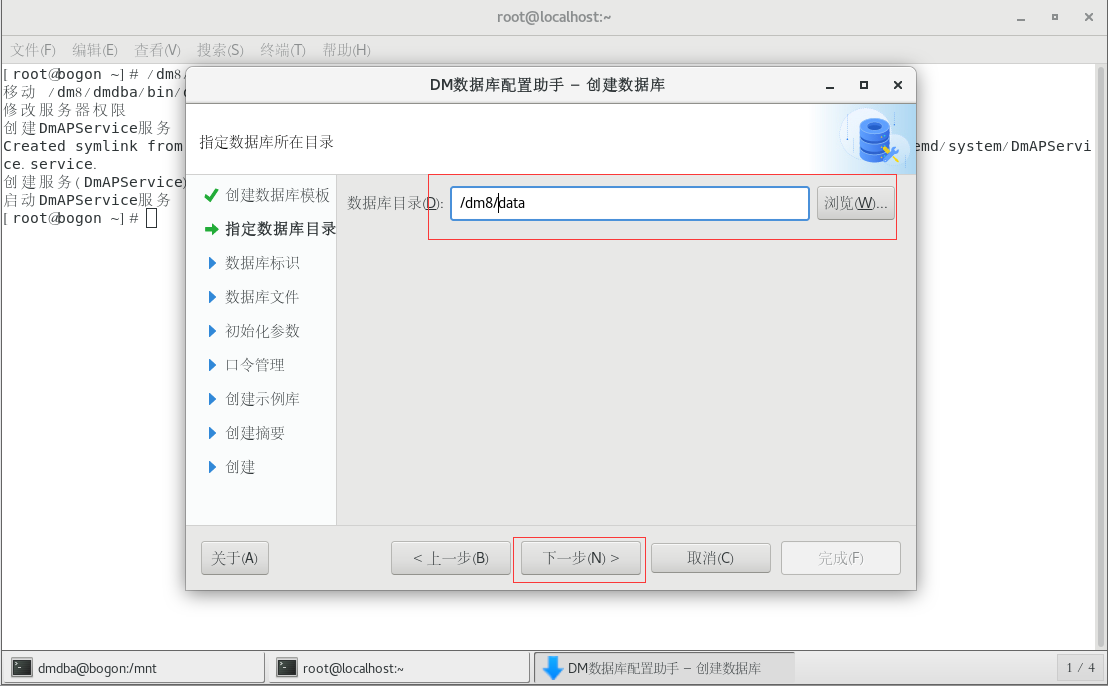The height and width of the screenshot is (687, 1108).
Task: Open the terminal 文件(F) menu
Action: 33,50
